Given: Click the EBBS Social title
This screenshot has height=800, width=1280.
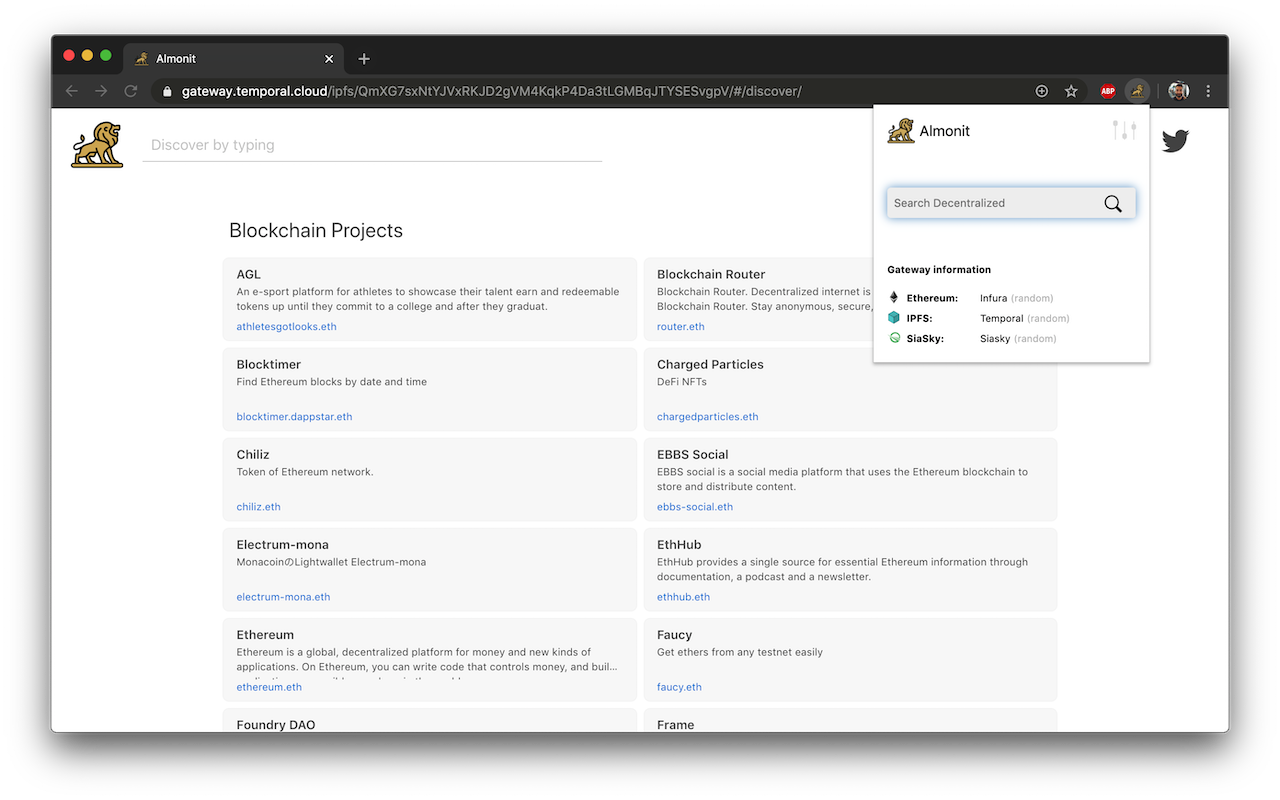Looking at the screenshot, I should [692, 454].
